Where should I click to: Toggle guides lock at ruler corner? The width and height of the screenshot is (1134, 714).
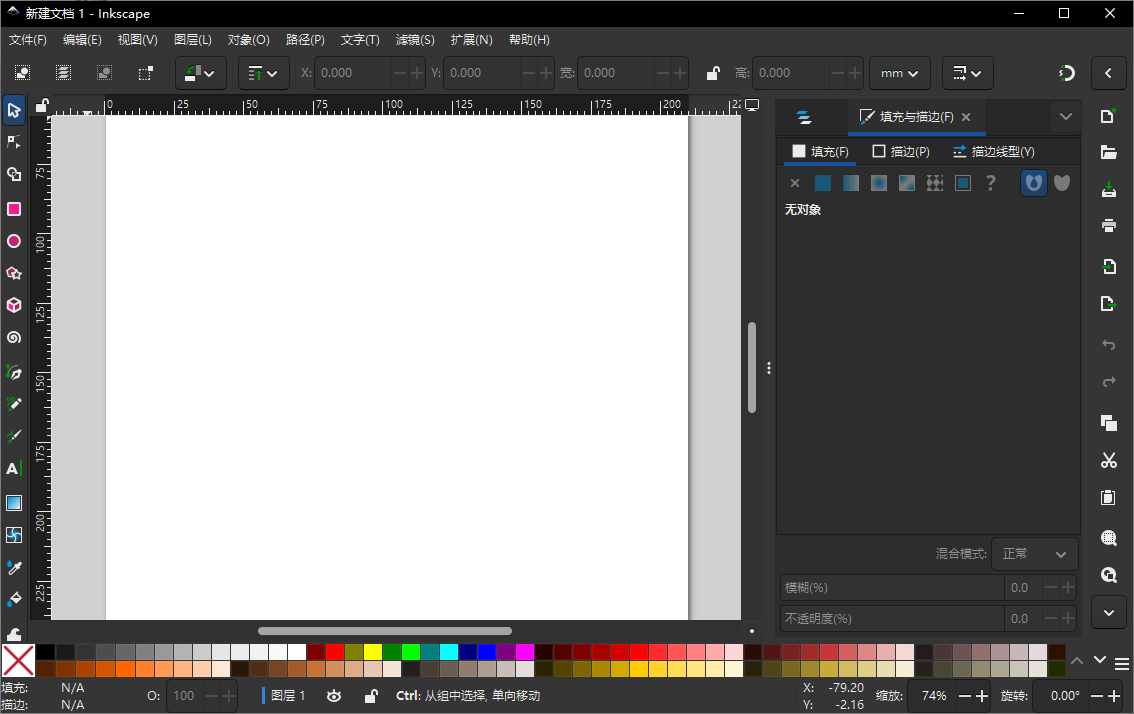point(42,106)
